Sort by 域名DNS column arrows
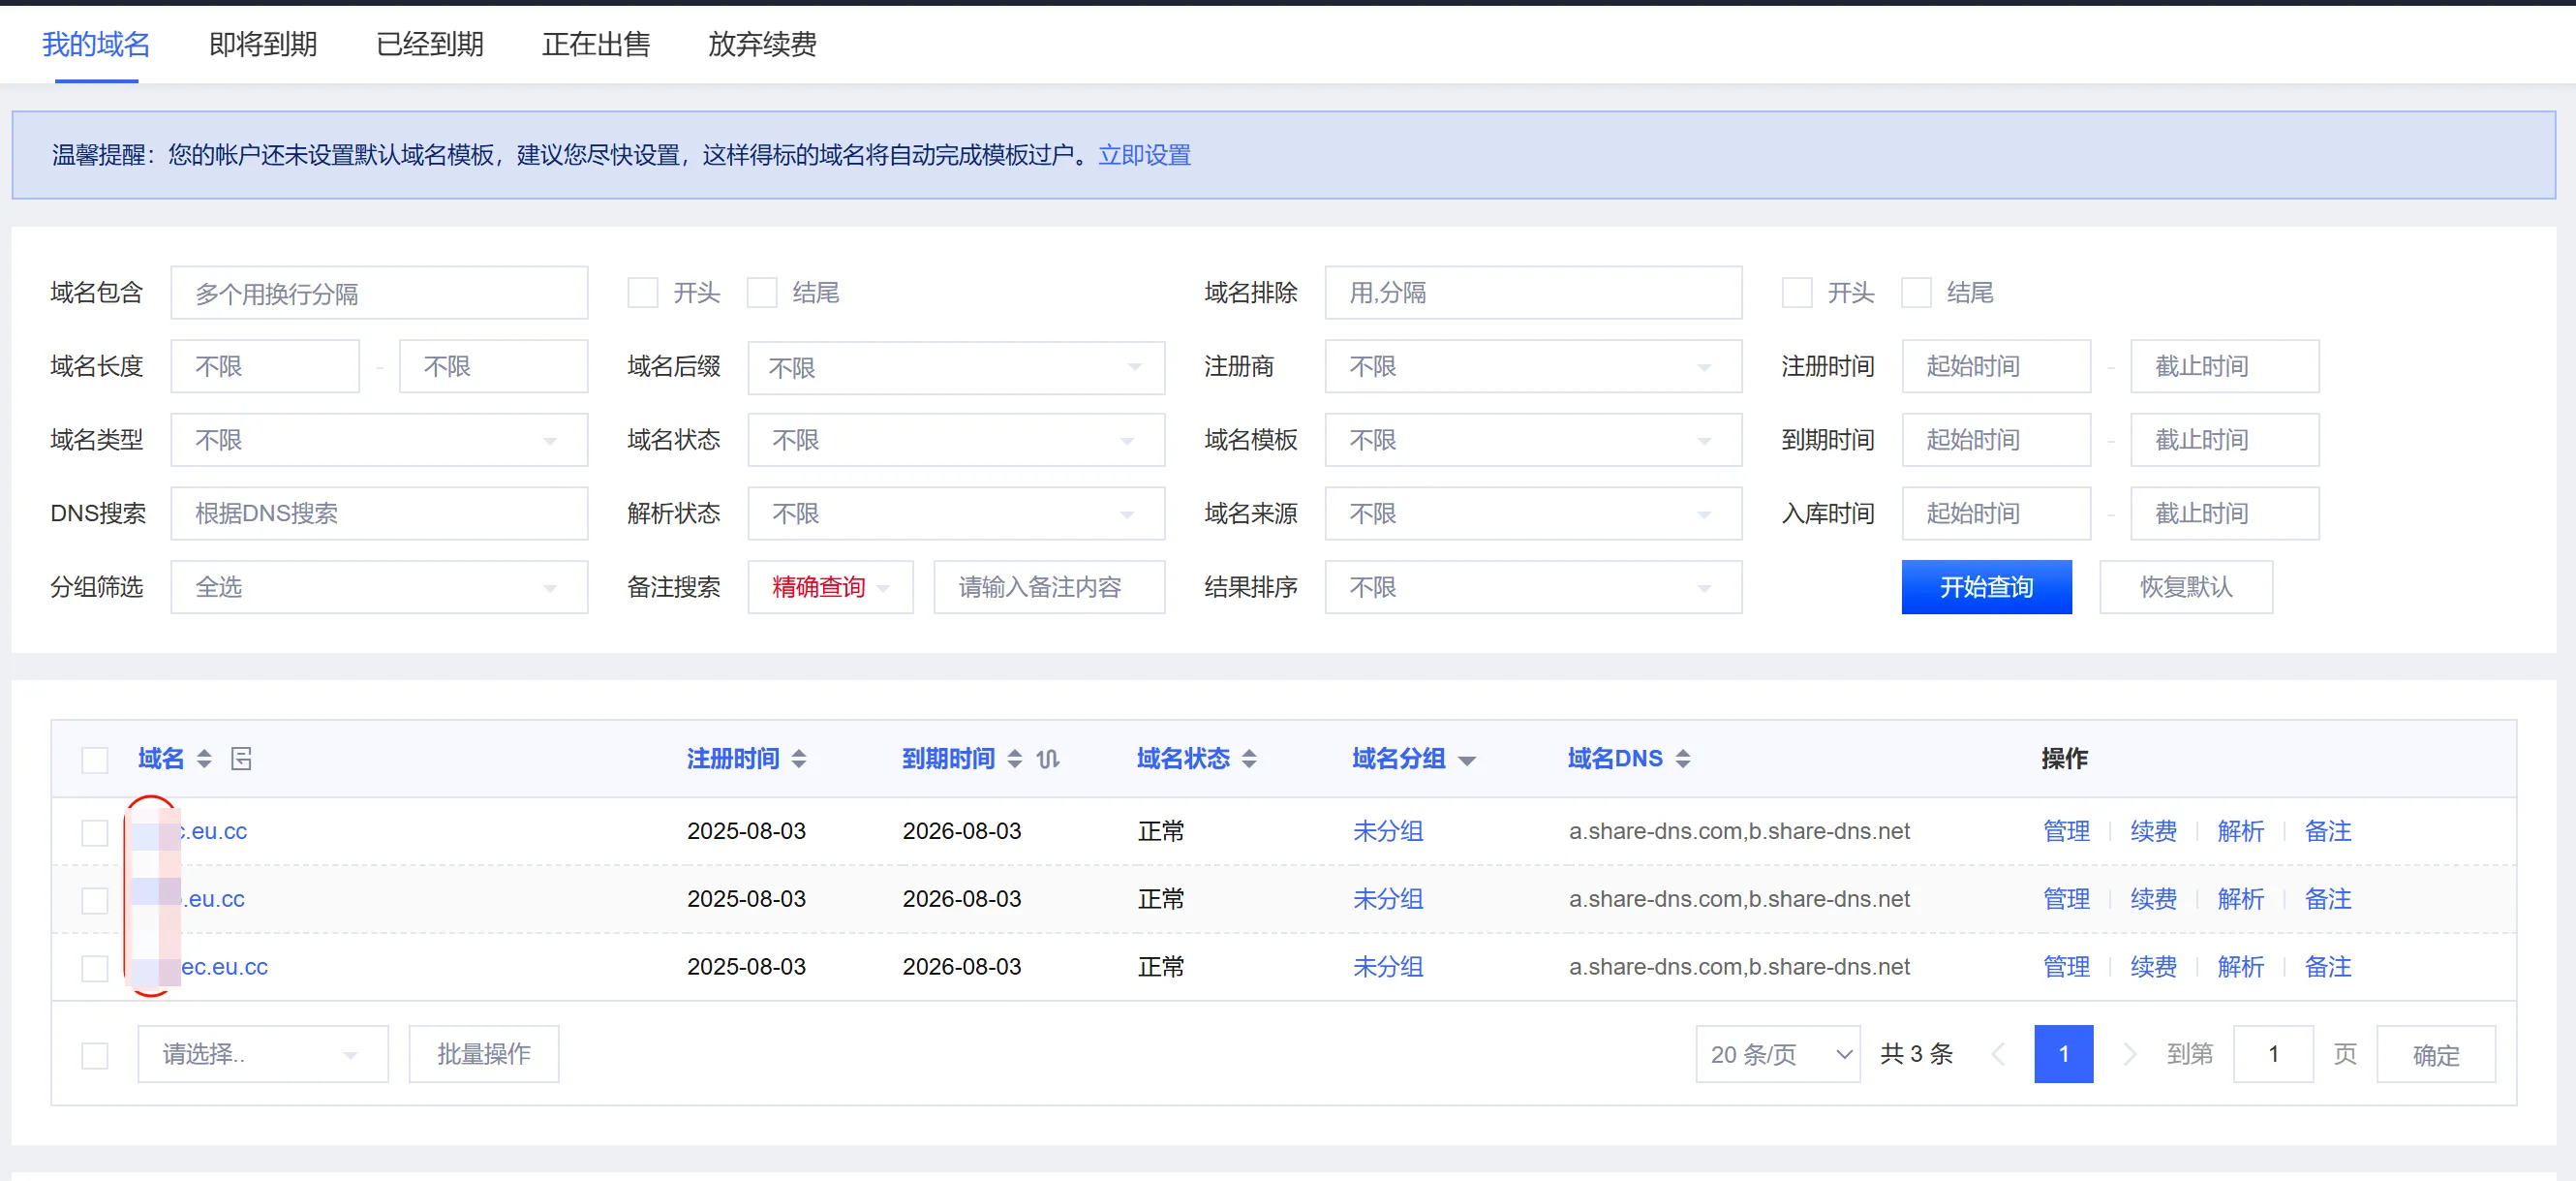 click(1683, 759)
